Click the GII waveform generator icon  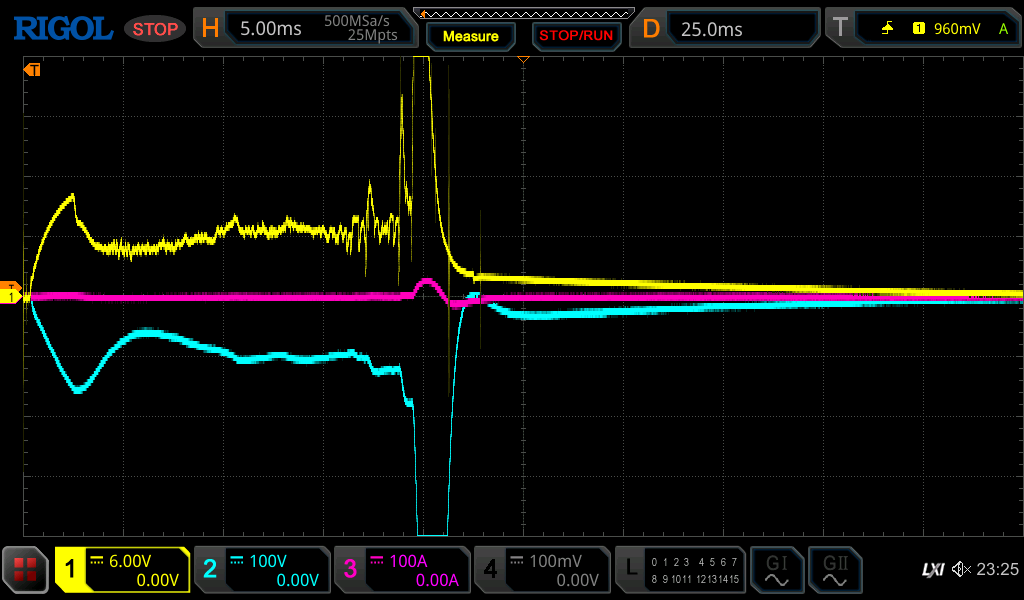(833, 569)
